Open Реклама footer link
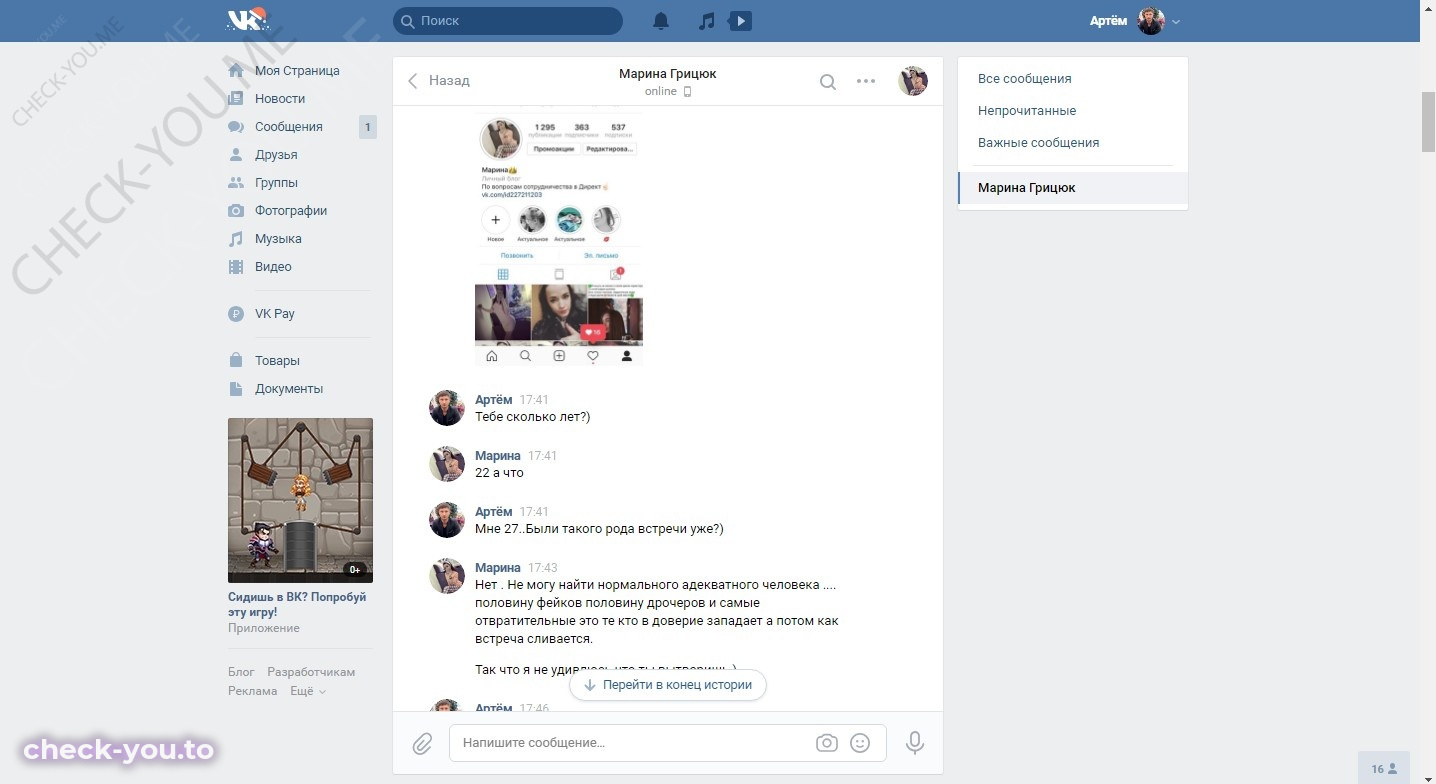 pos(253,691)
